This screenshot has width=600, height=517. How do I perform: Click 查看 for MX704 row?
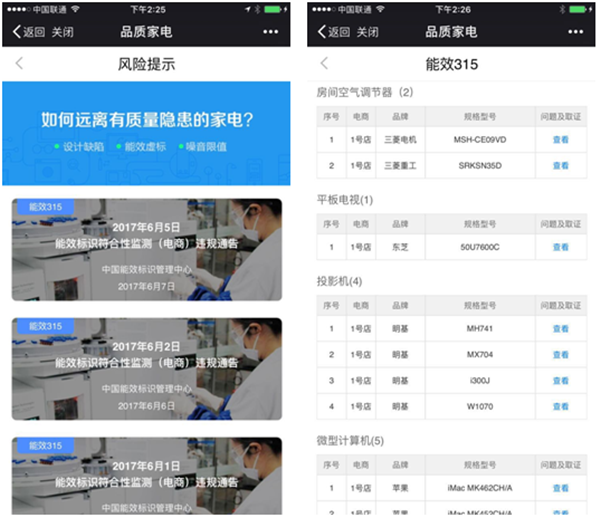click(x=561, y=355)
